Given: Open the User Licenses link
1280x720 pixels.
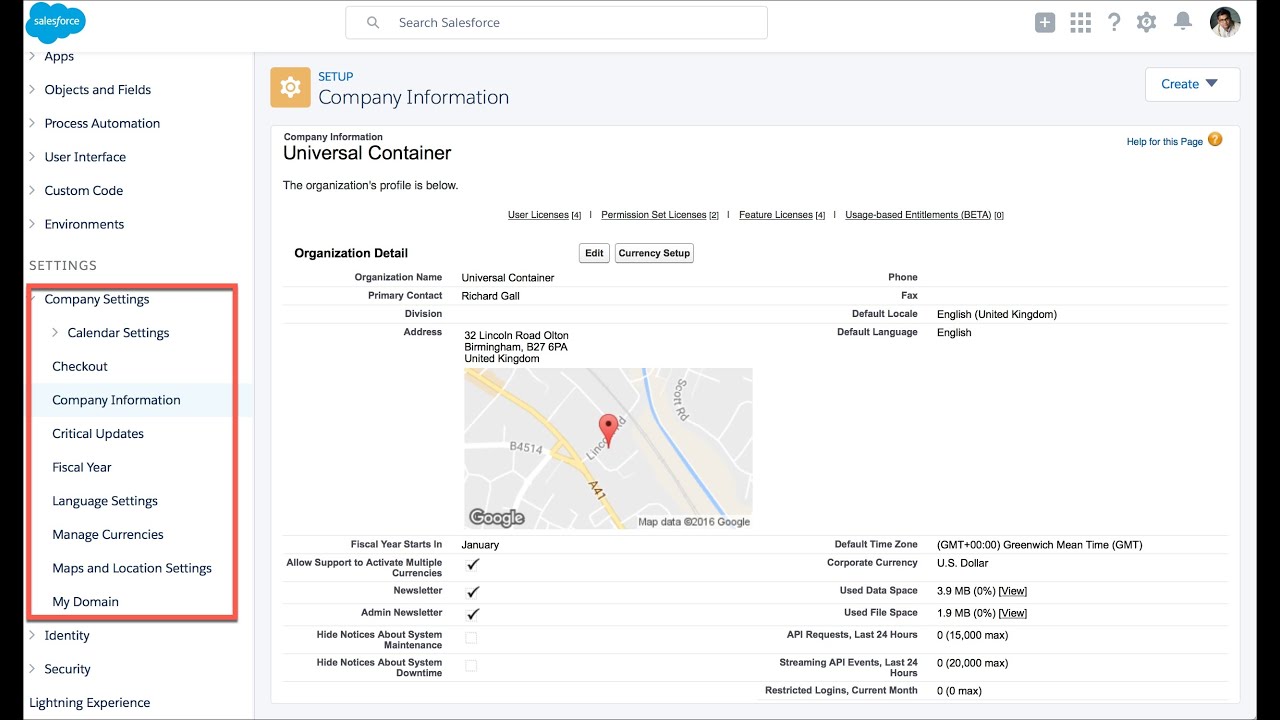Looking at the screenshot, I should coord(538,215).
